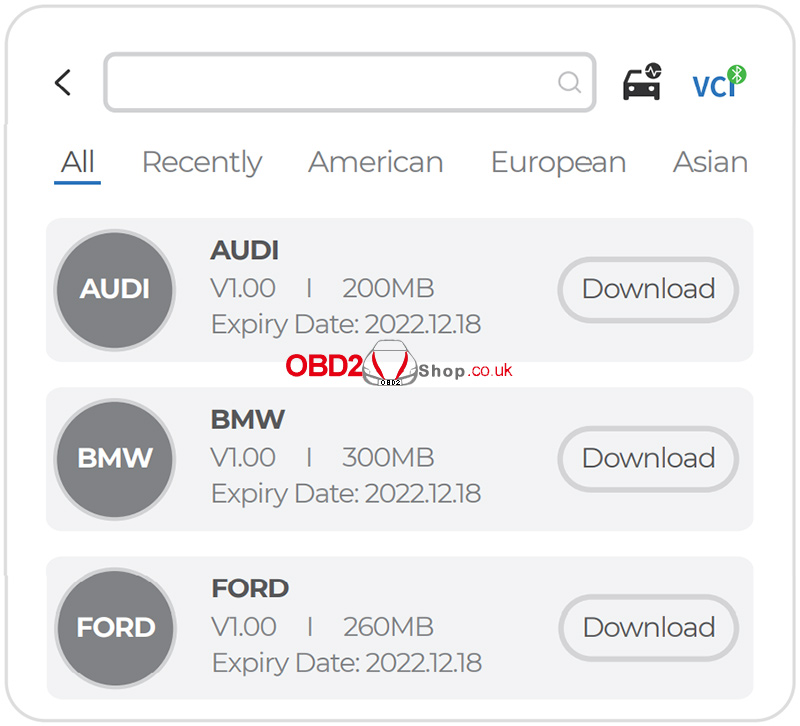Show American vehicle brands tab
The height and width of the screenshot is (726, 800).
[375, 162]
